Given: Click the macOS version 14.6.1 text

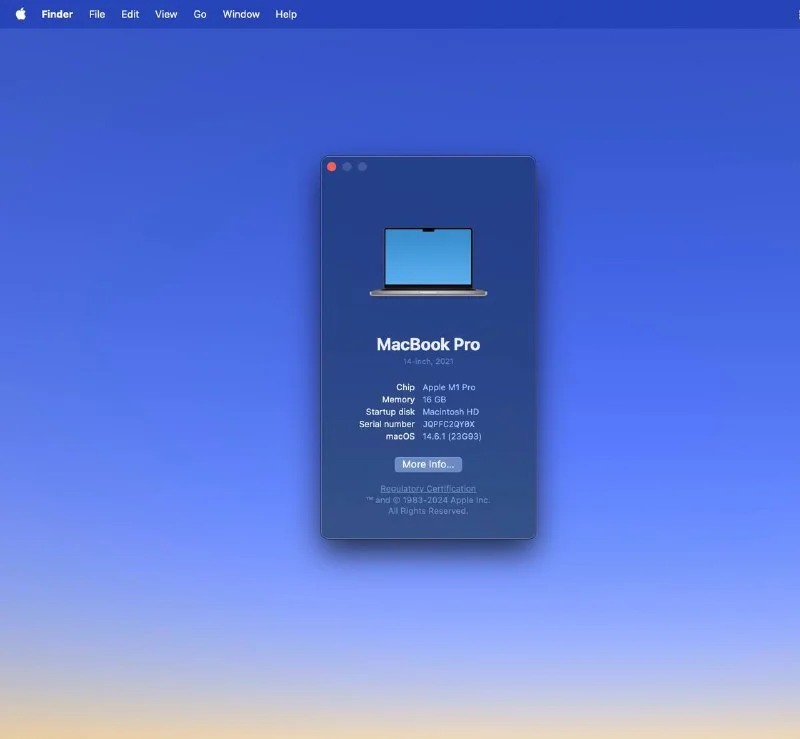Looking at the screenshot, I should tap(452, 437).
